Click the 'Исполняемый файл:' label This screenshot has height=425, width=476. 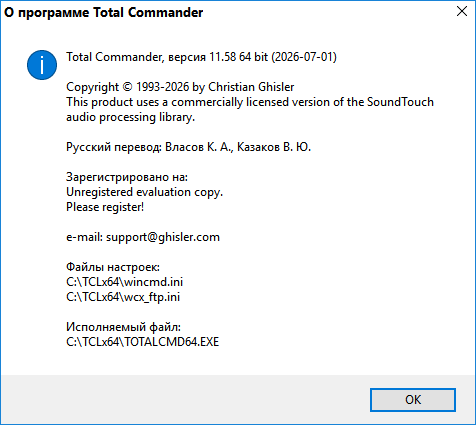point(123,327)
